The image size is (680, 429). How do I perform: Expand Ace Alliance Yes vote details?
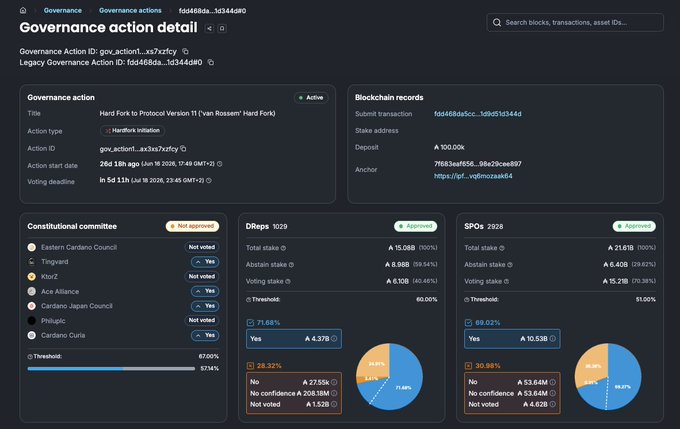click(x=205, y=291)
